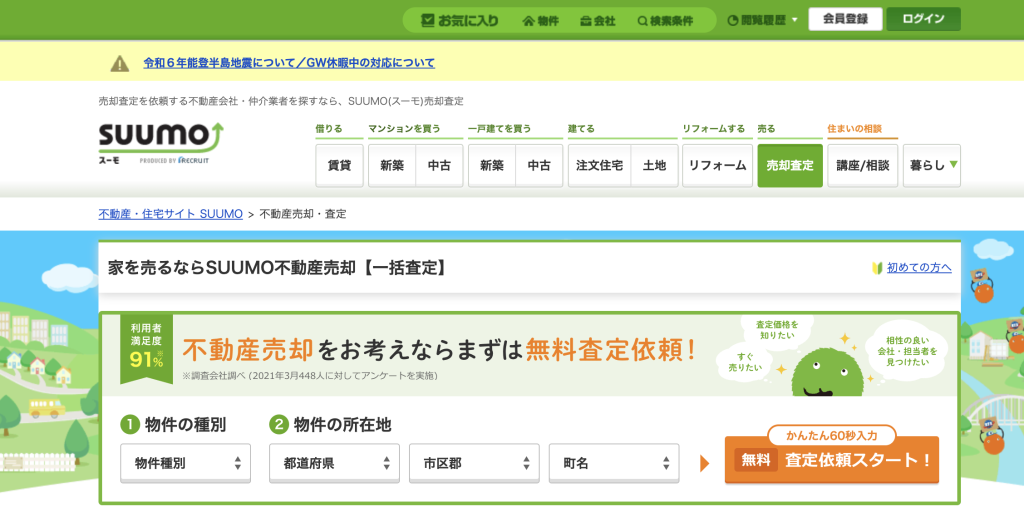Open the リフォーム tab
Screen dimensions: 1024x522
(717, 165)
